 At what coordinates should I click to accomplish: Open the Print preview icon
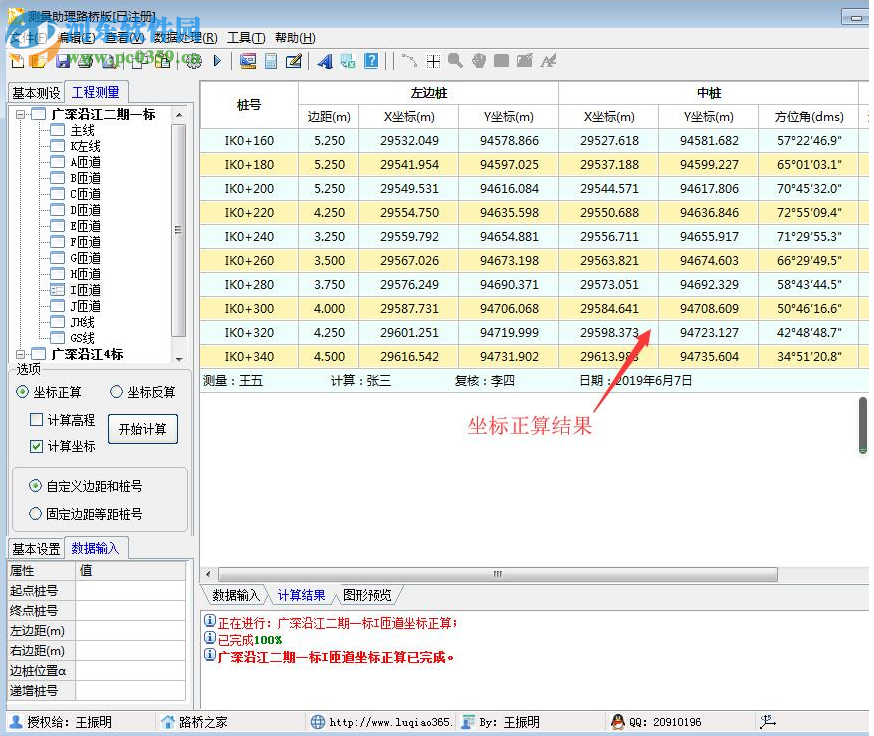(x=109, y=61)
